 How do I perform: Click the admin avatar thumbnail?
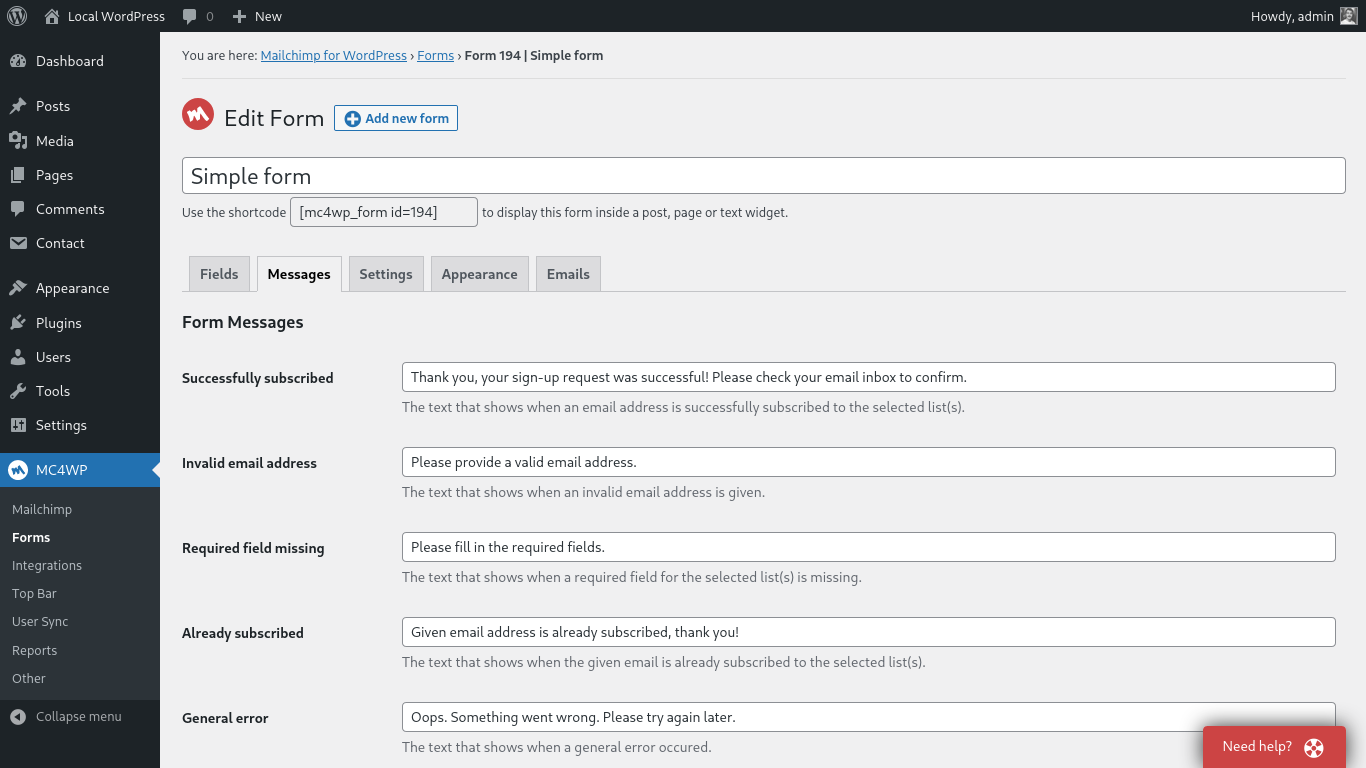coord(1349,16)
